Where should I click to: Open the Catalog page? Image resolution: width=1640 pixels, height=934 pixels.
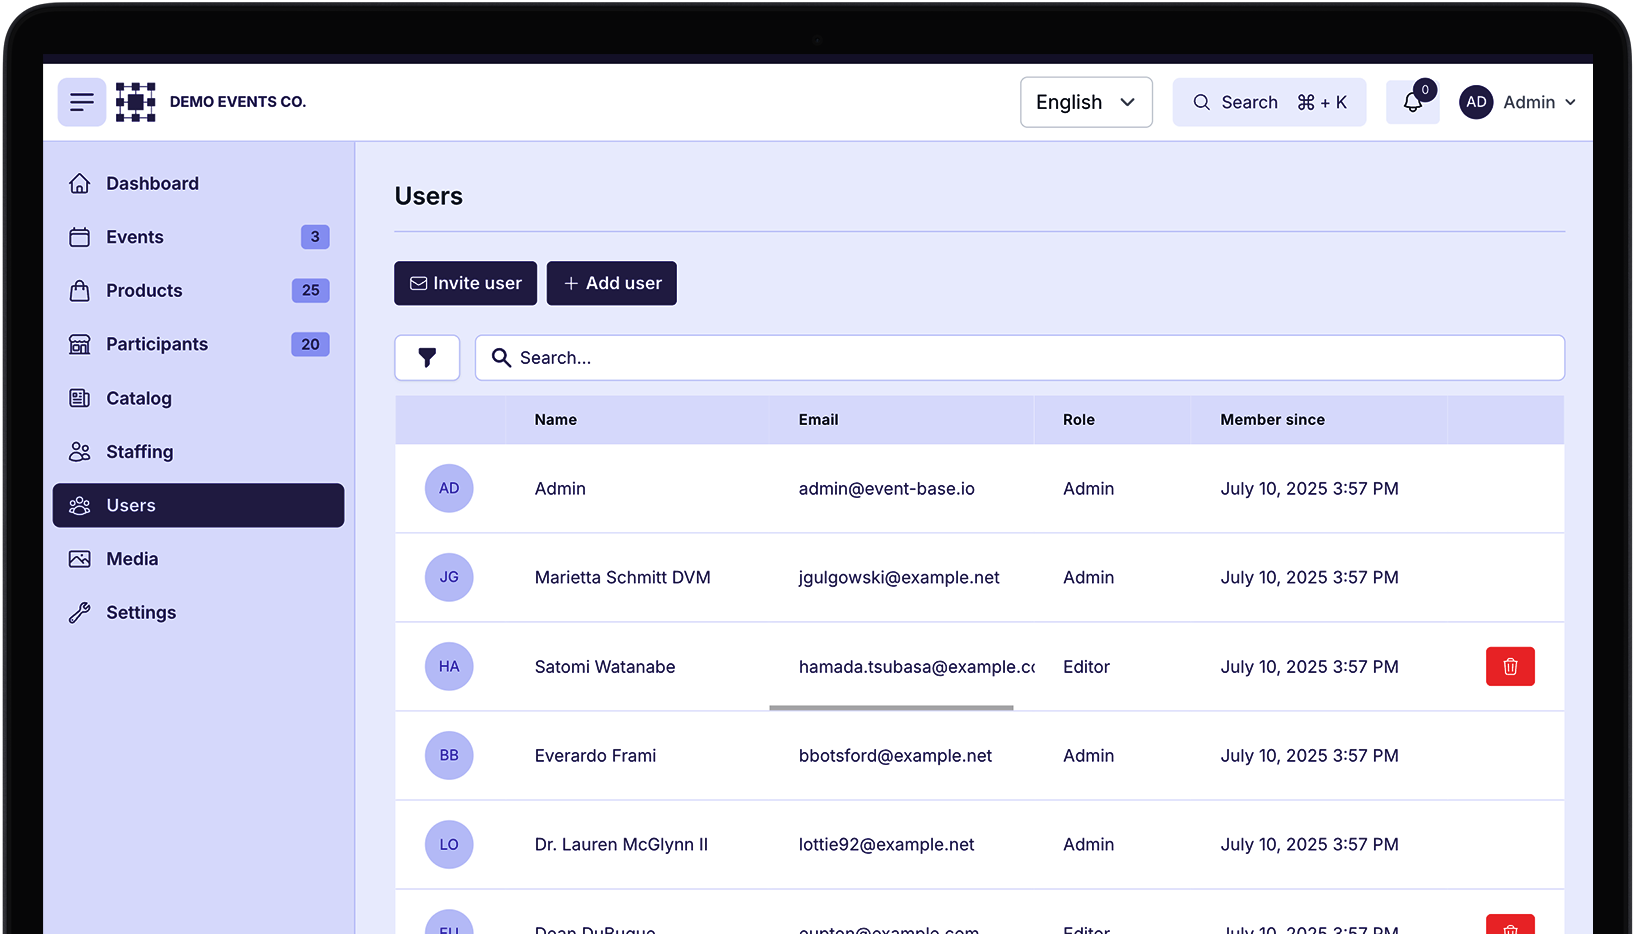tap(198, 398)
